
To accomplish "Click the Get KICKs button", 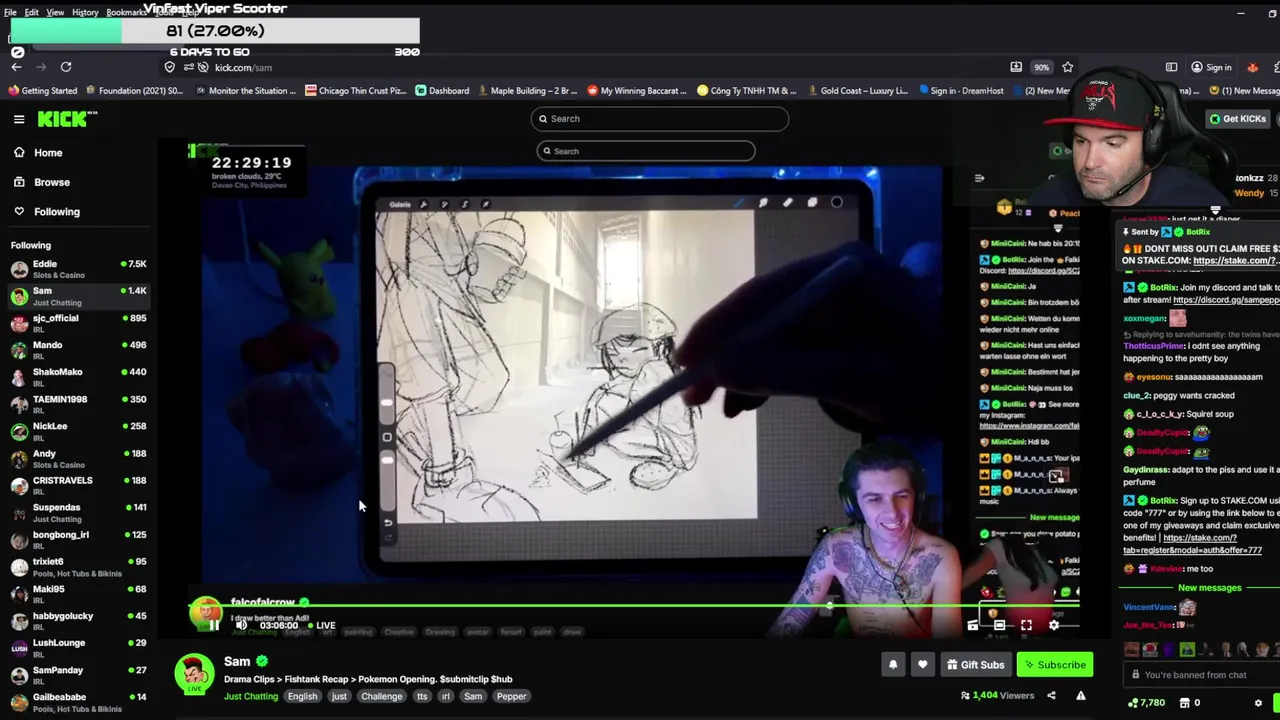I will point(1237,119).
